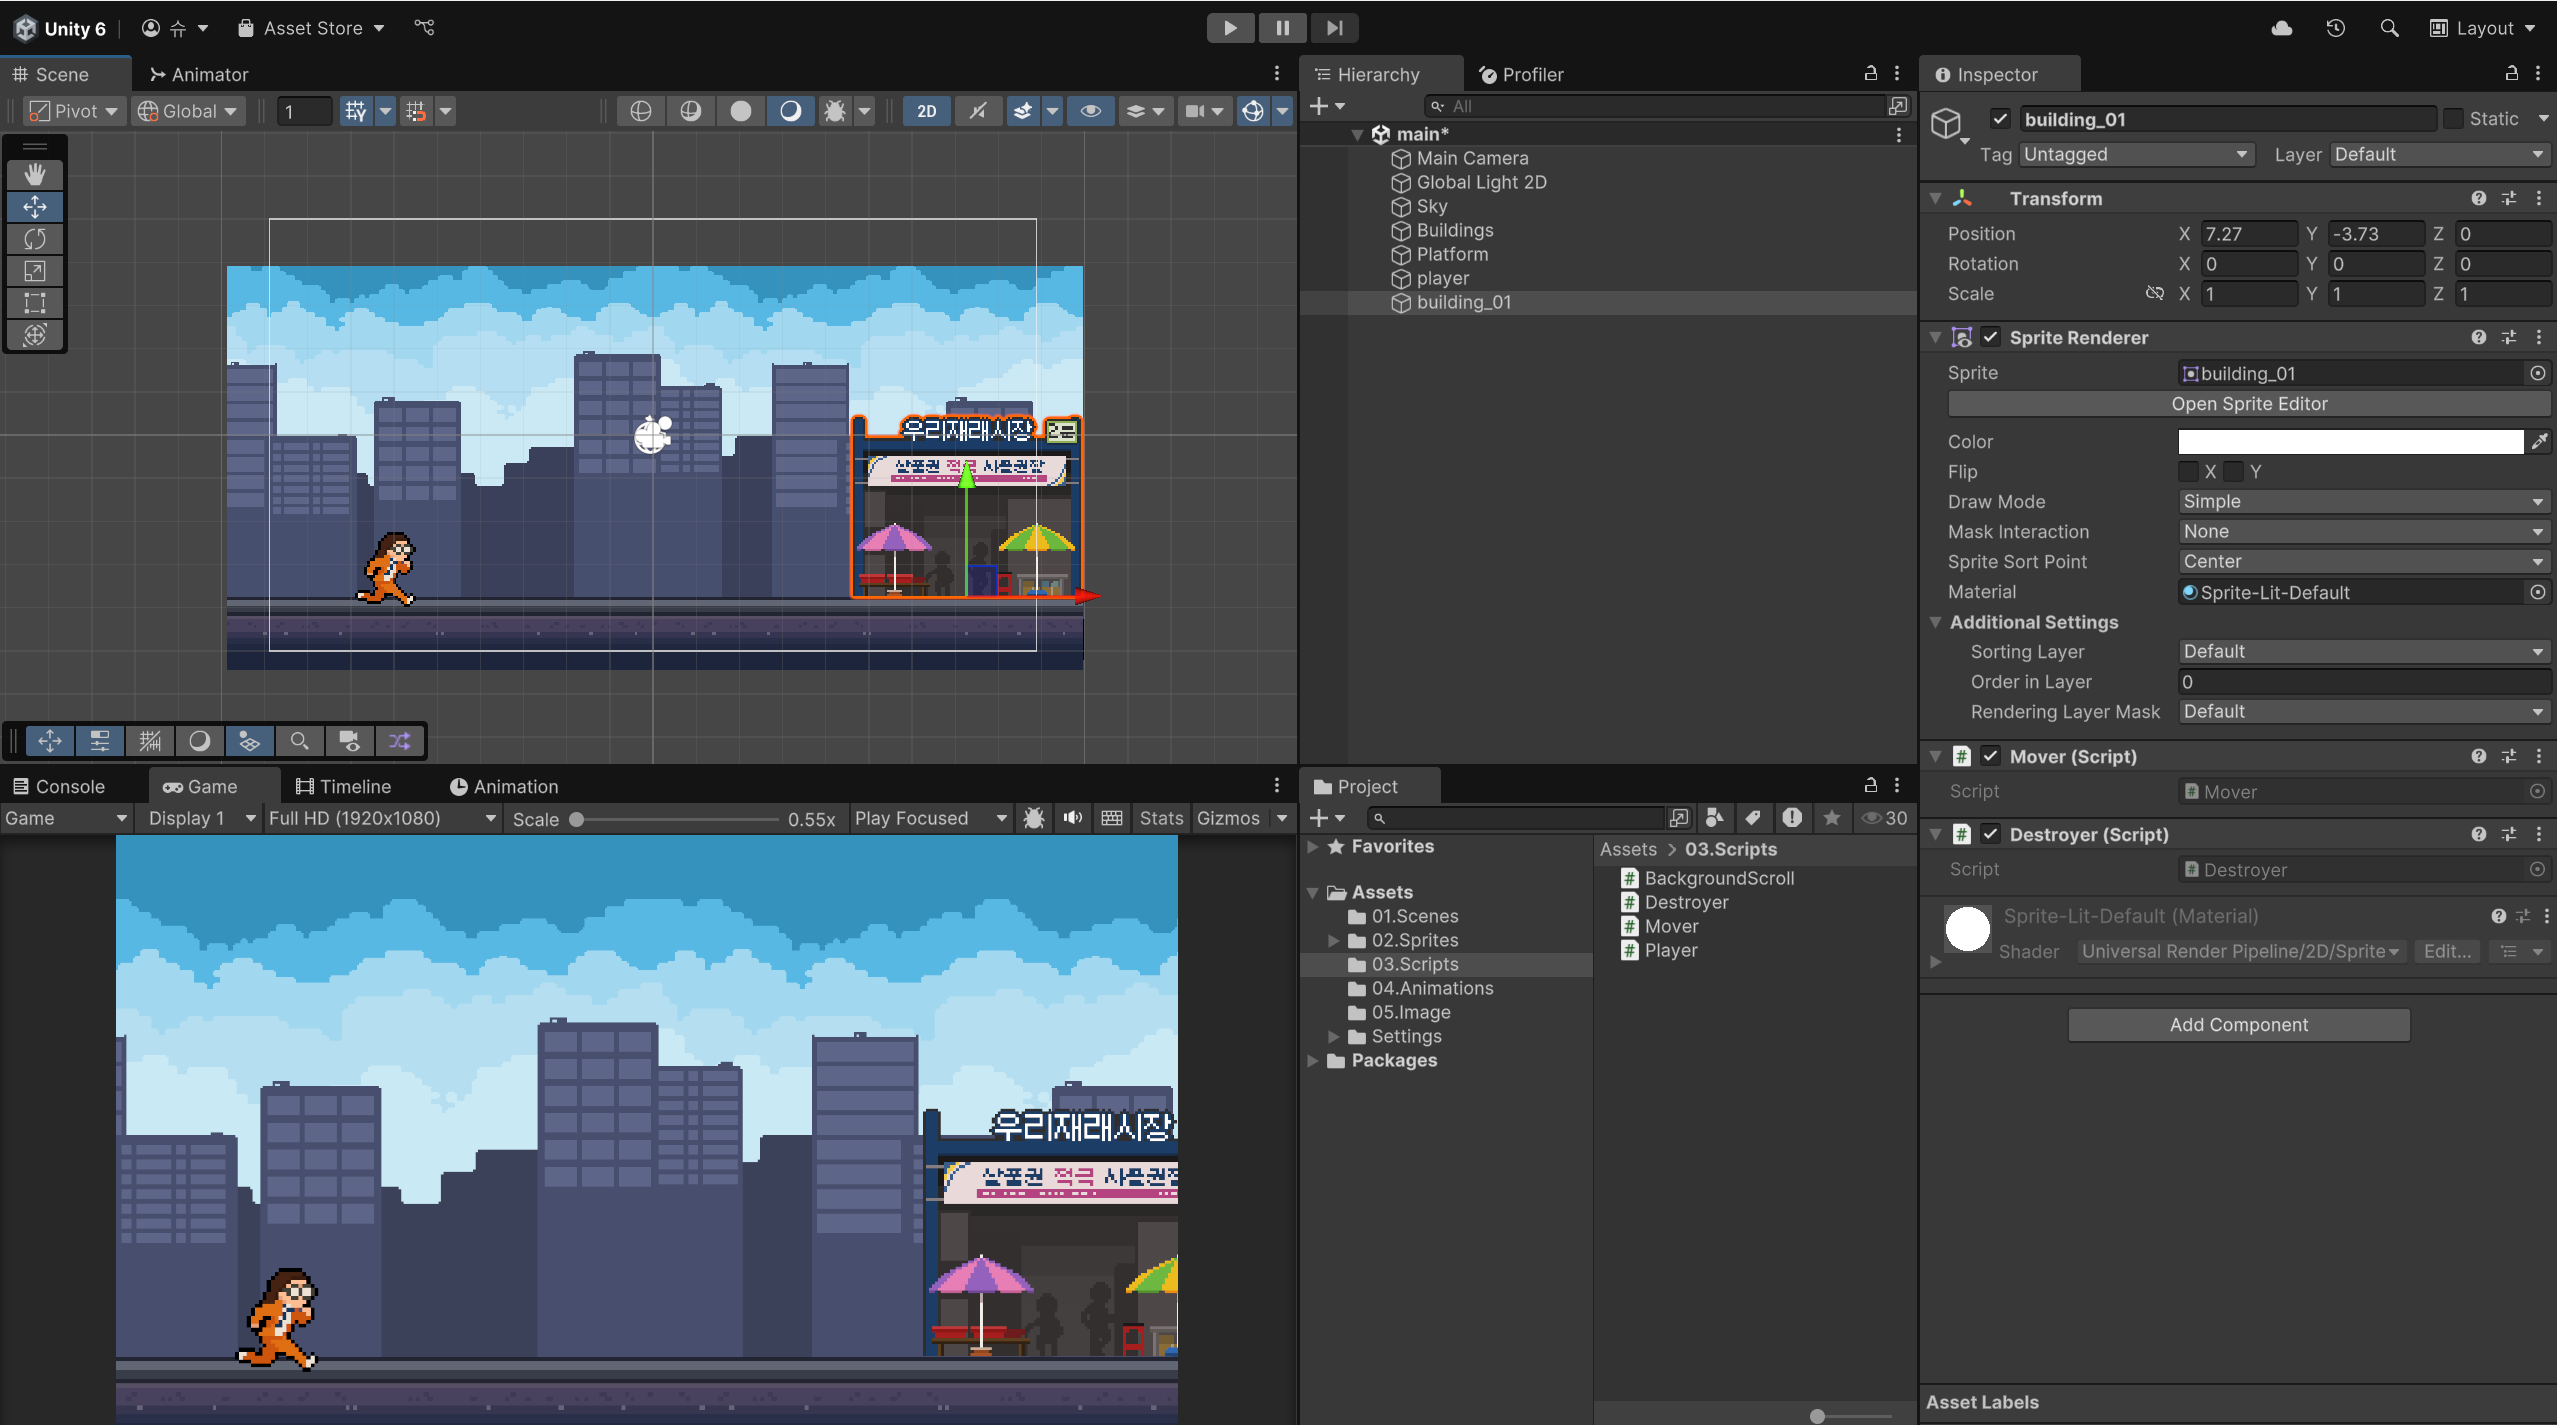
Task: Mute audio in Game view
Action: 1073,818
